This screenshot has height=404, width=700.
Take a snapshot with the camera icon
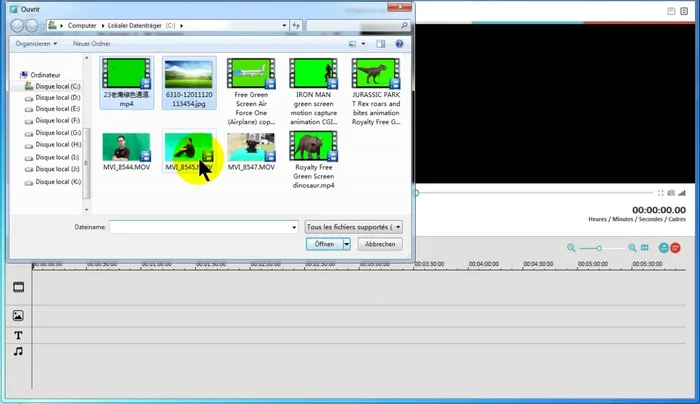coord(671,193)
